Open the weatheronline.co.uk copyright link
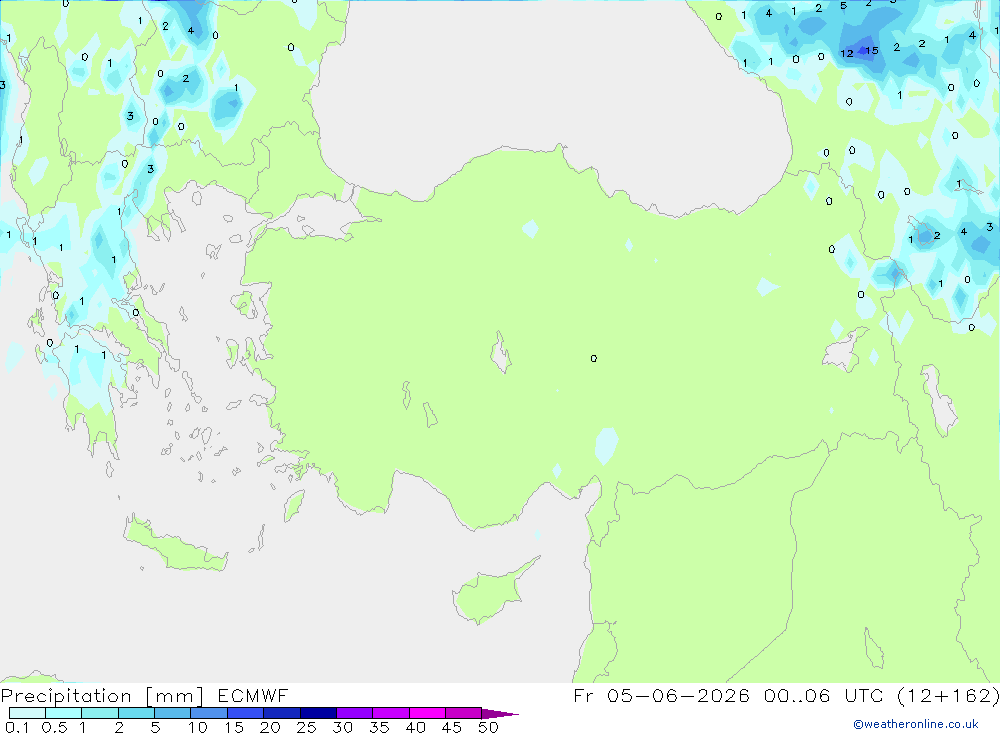The width and height of the screenshot is (1000, 733). point(916,724)
